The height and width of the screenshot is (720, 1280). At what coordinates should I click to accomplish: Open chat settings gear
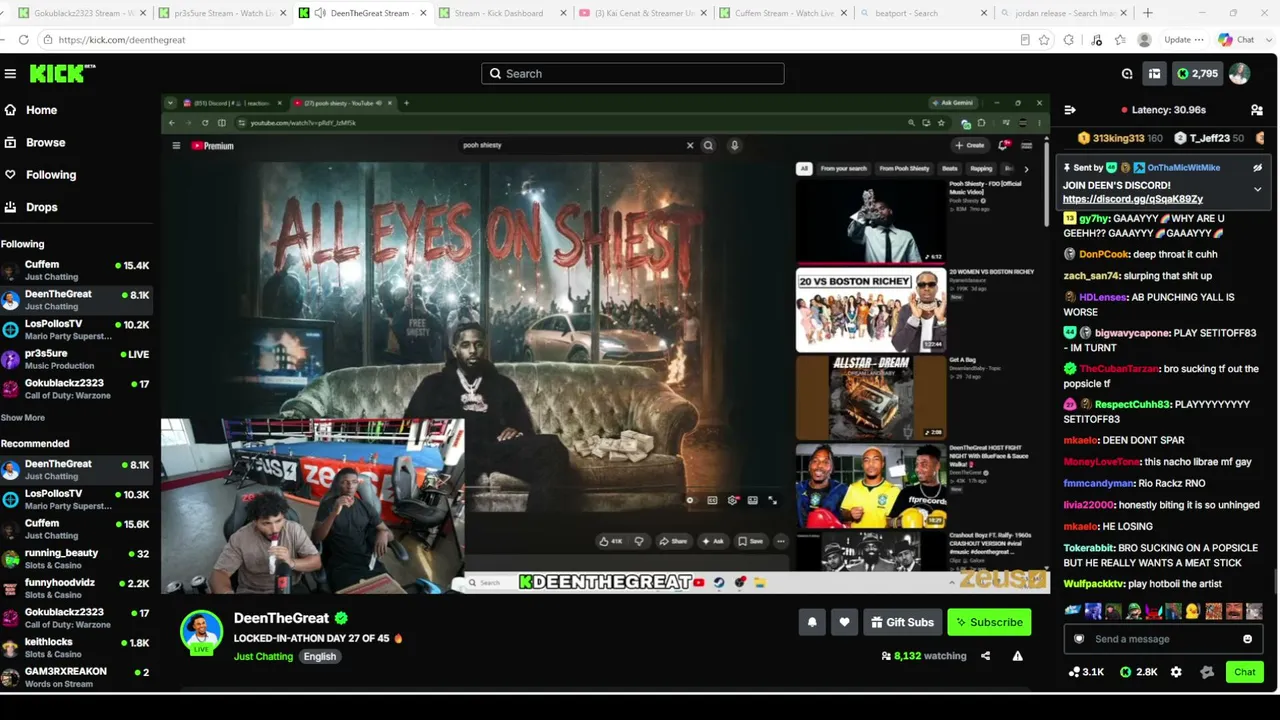(1176, 672)
